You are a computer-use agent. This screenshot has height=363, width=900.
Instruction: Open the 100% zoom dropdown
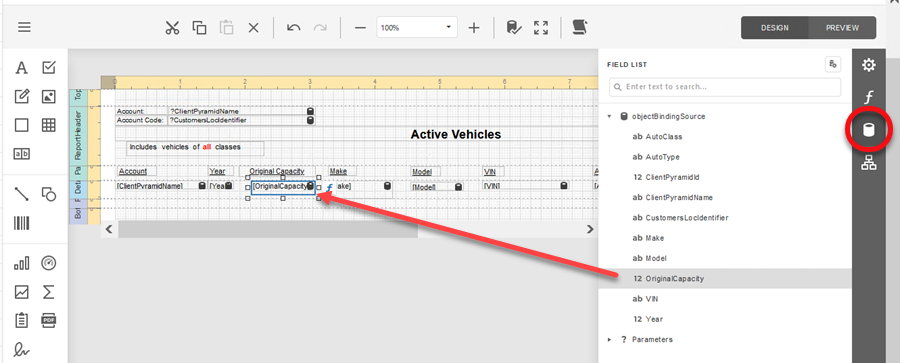417,28
